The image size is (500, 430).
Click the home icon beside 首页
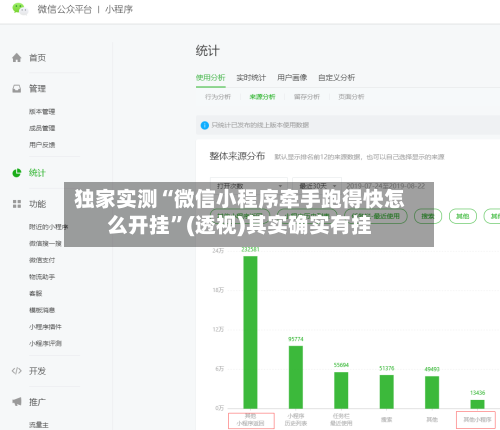(x=17, y=58)
